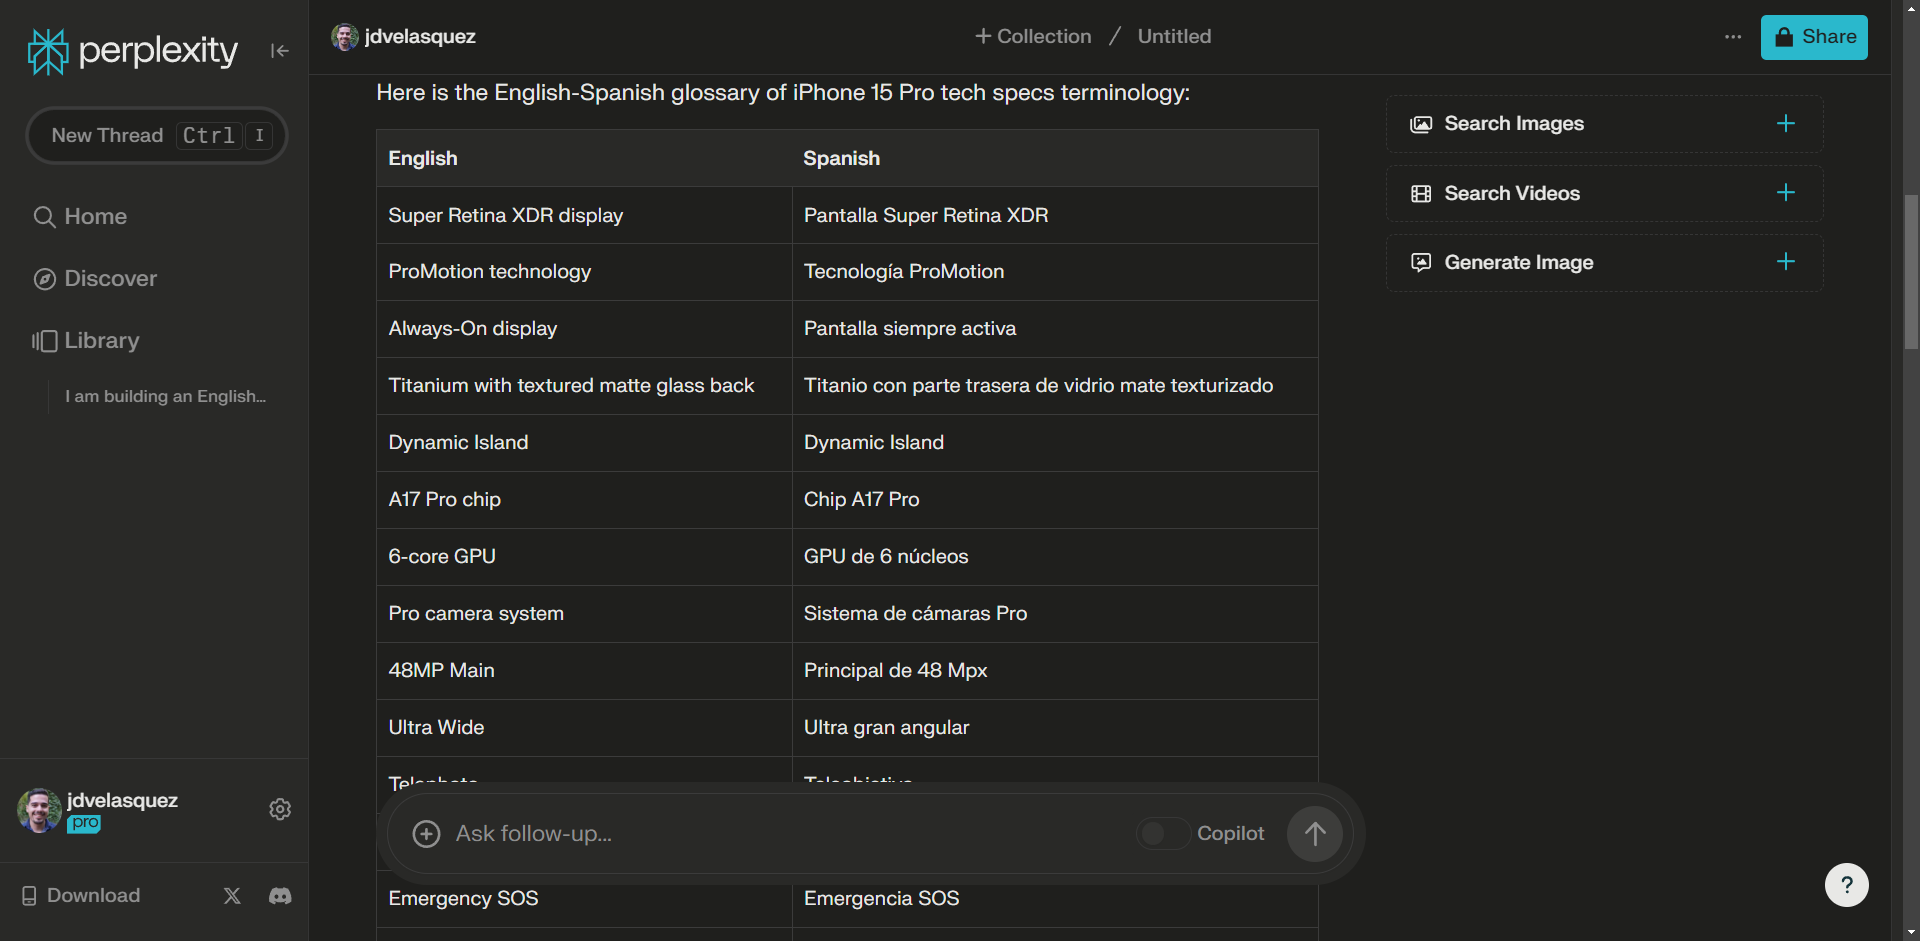The width and height of the screenshot is (1920, 941).
Task: Select 'Always-On display' cell
Action: [x=584, y=329]
